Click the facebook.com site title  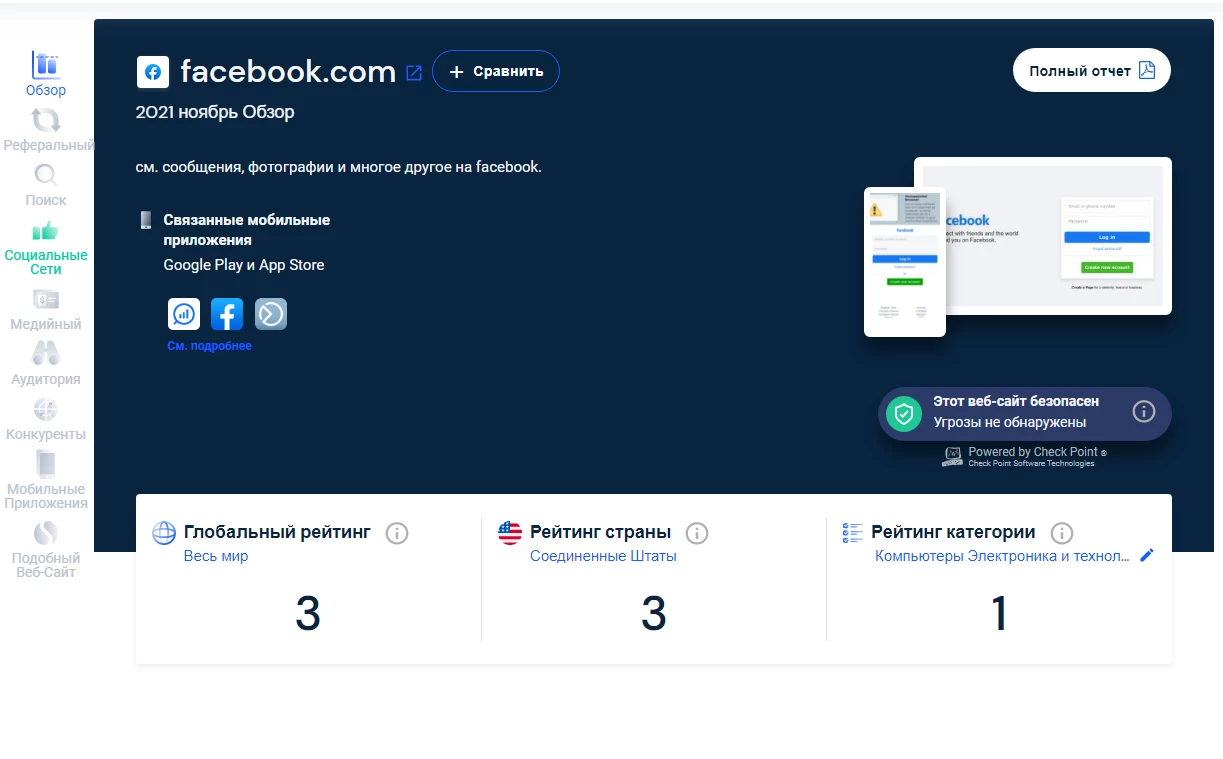[288, 72]
